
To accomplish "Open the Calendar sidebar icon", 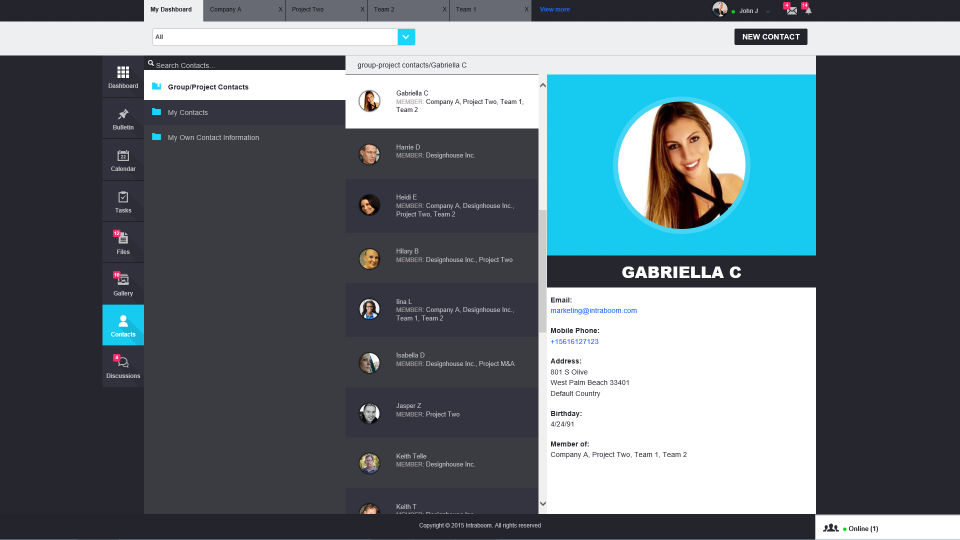I will coord(123,160).
